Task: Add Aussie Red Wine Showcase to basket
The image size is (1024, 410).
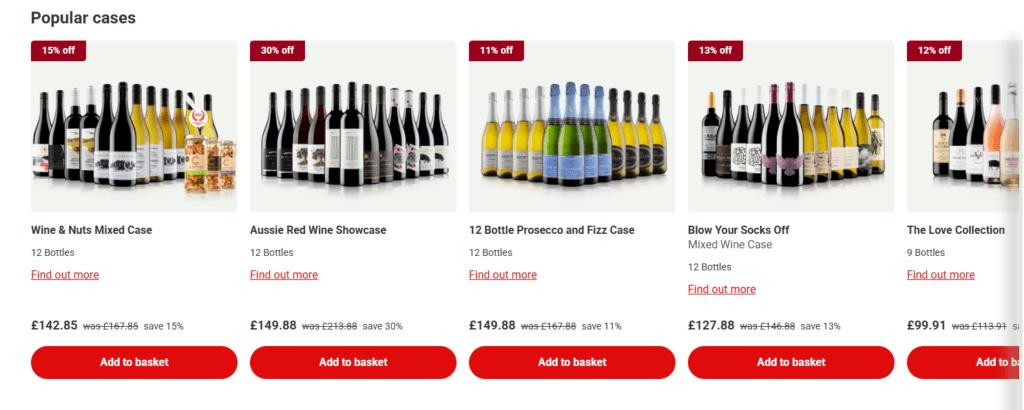Action: (353, 362)
